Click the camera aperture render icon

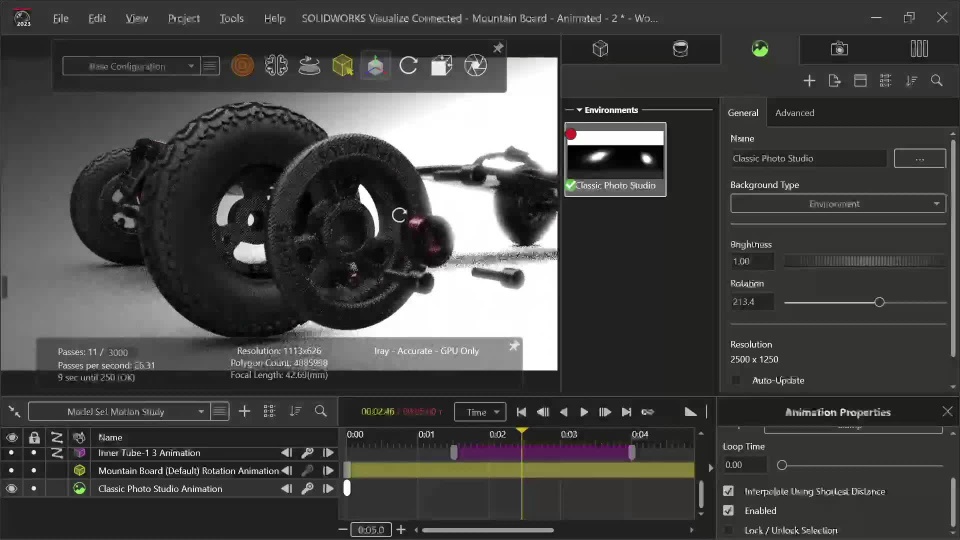[x=476, y=66]
